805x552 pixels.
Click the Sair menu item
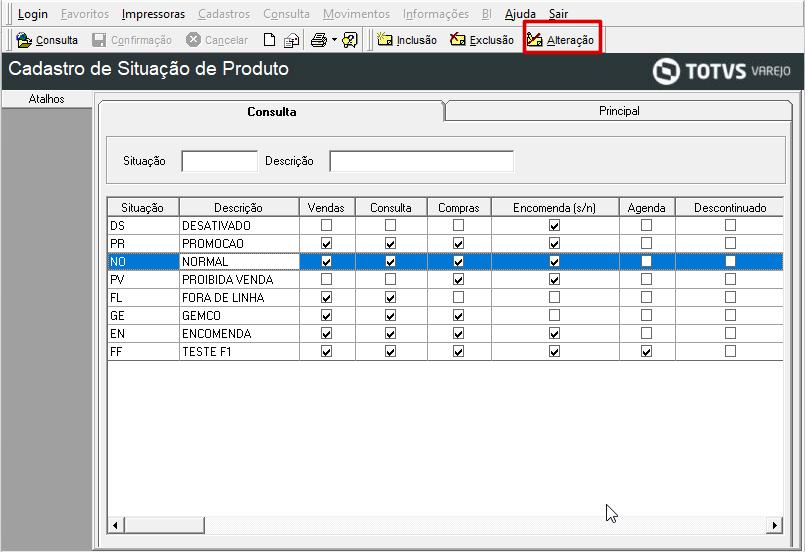558,14
